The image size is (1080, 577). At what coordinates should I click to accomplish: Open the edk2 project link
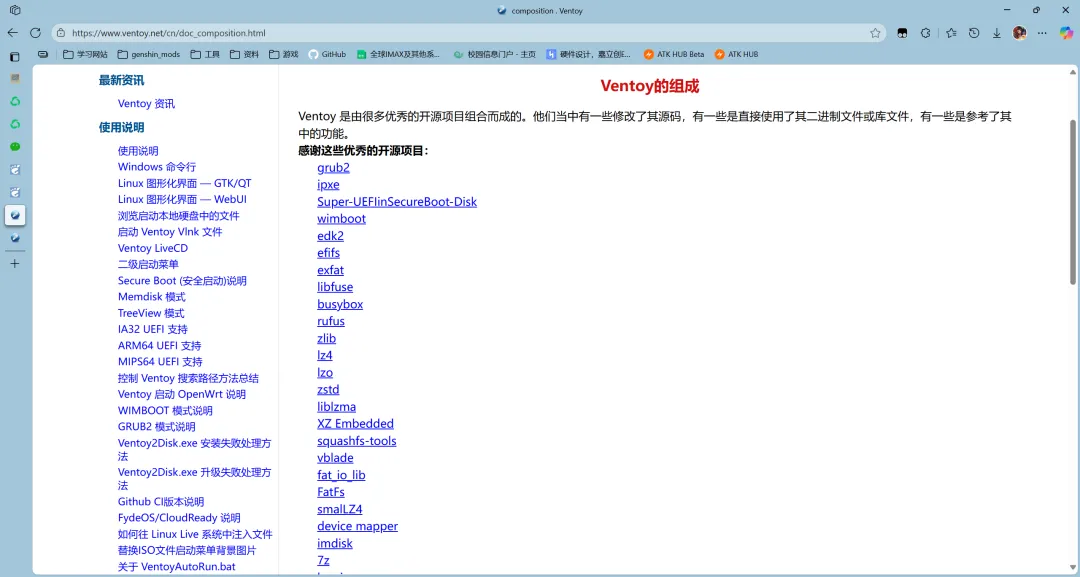coord(331,235)
